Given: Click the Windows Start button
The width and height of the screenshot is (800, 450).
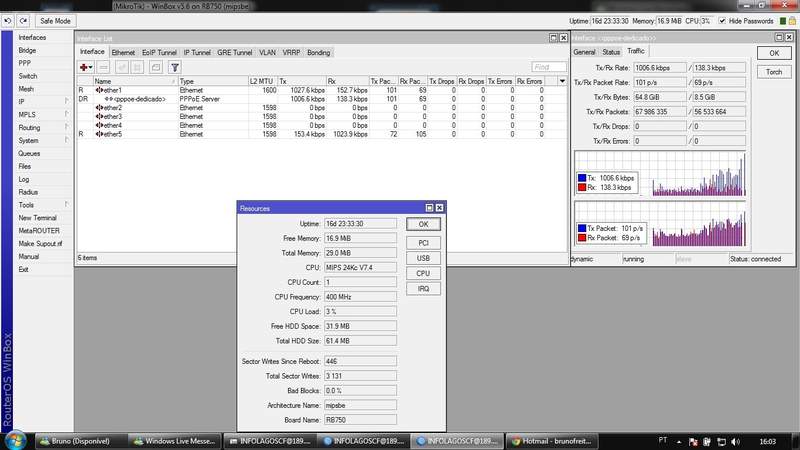Looking at the screenshot, I should (x=15, y=441).
